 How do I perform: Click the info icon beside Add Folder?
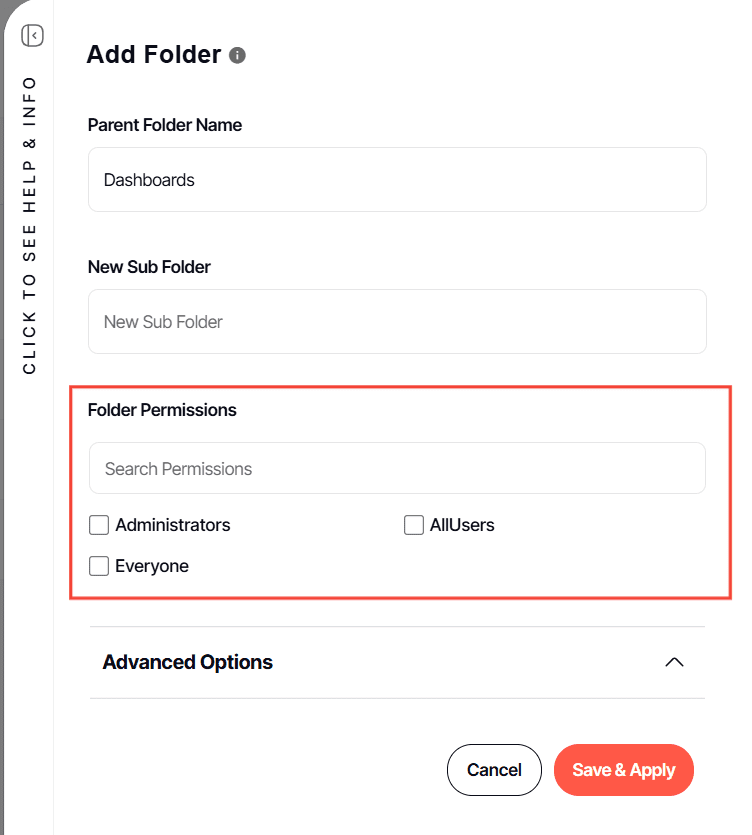(x=237, y=55)
